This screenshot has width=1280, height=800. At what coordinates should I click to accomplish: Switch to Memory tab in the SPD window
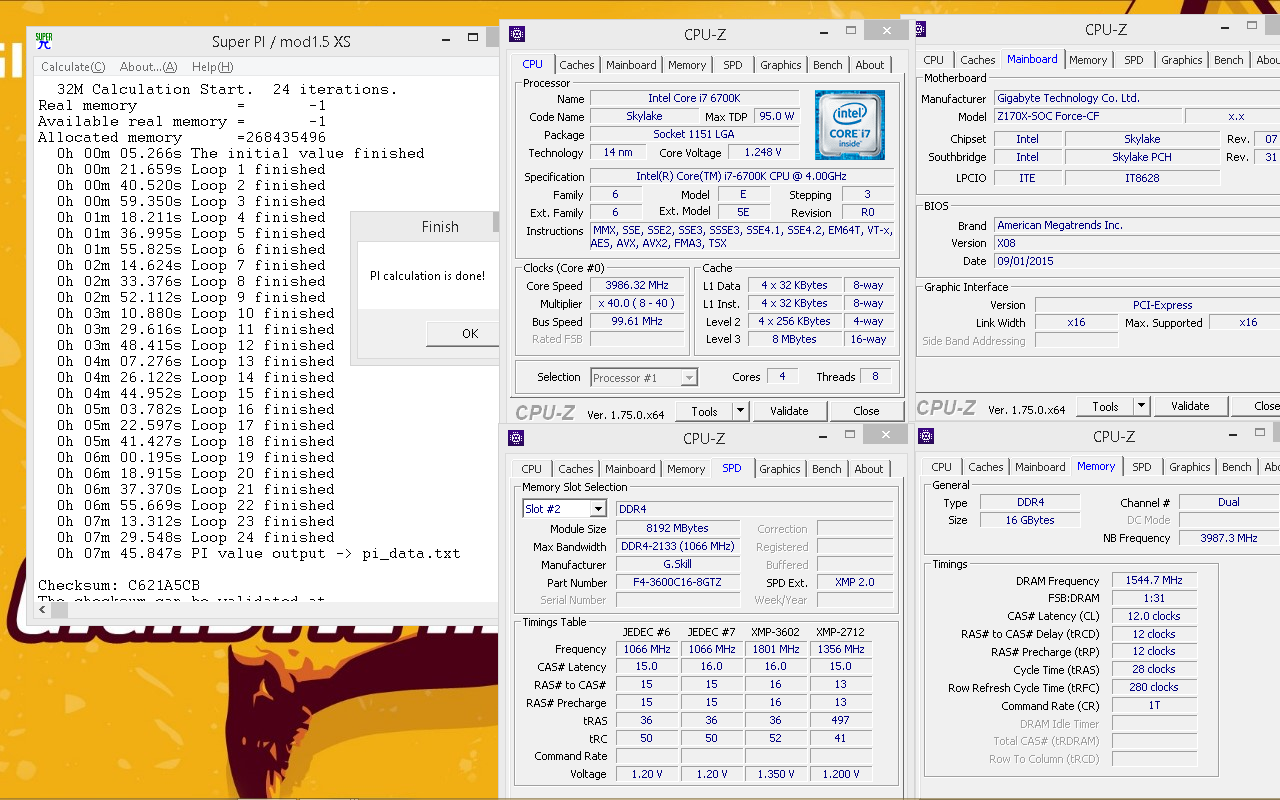pos(686,469)
